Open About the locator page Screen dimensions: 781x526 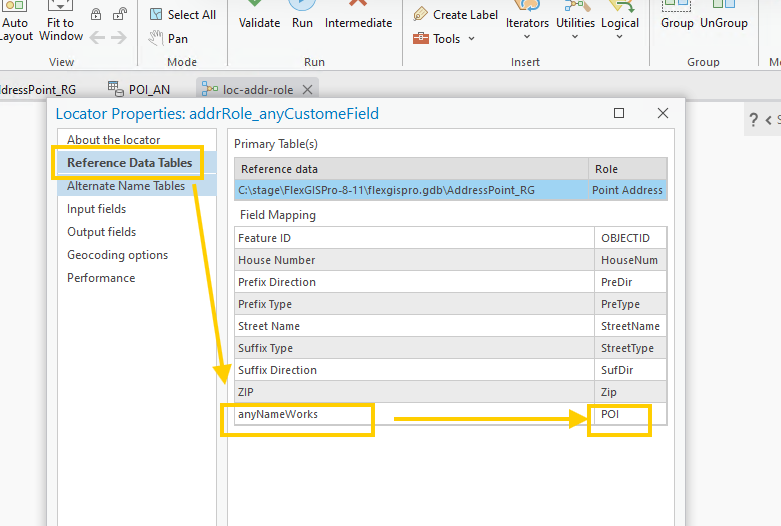point(114,140)
